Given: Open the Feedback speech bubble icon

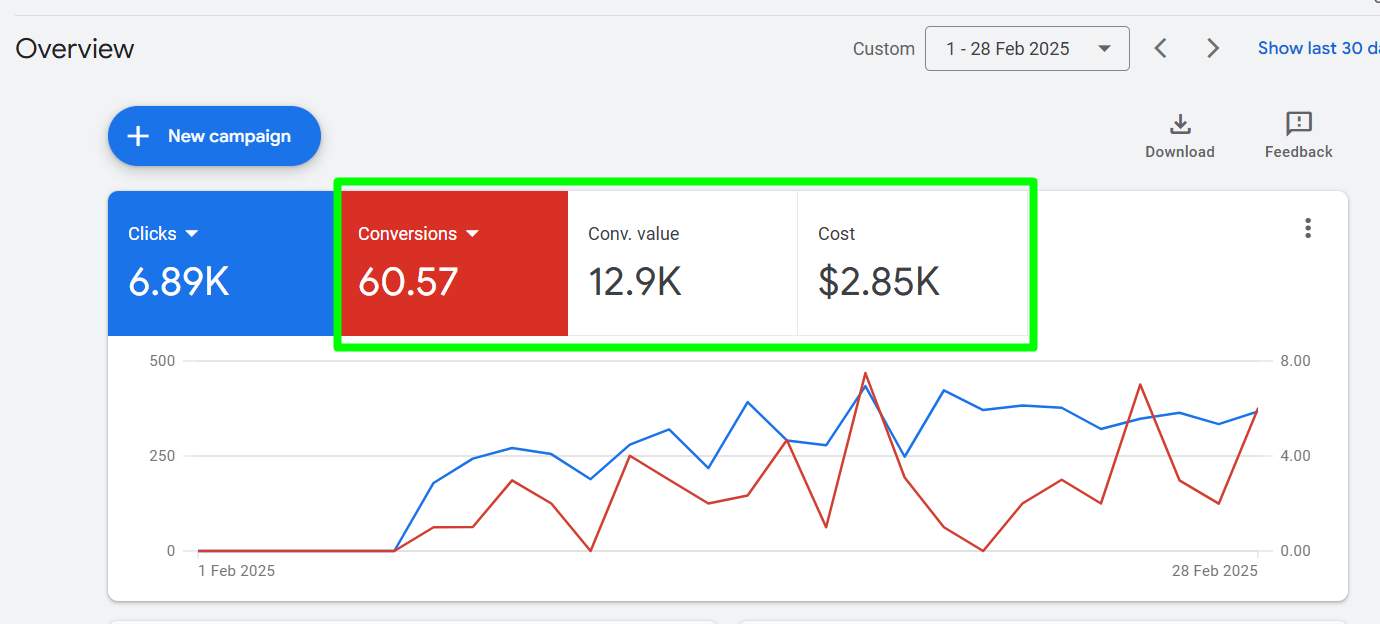Looking at the screenshot, I should tap(1298, 124).
